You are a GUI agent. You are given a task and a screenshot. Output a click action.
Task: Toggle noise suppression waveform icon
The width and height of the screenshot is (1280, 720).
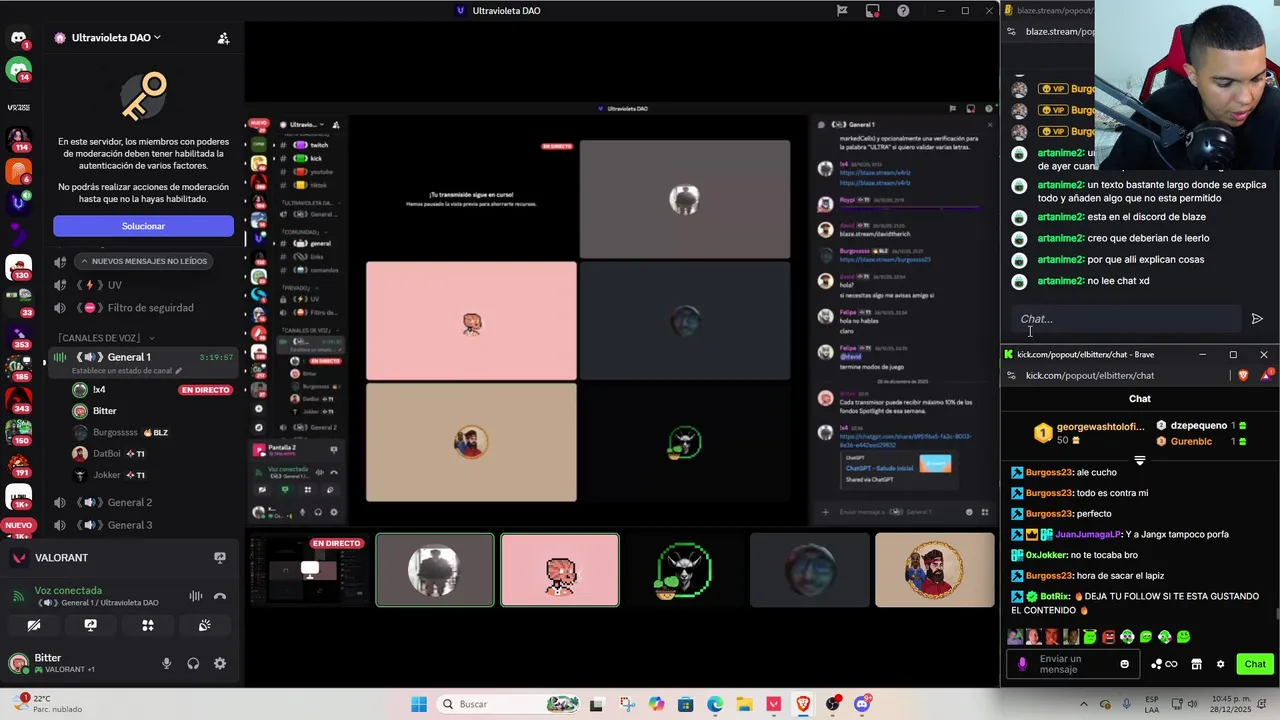coord(196,596)
